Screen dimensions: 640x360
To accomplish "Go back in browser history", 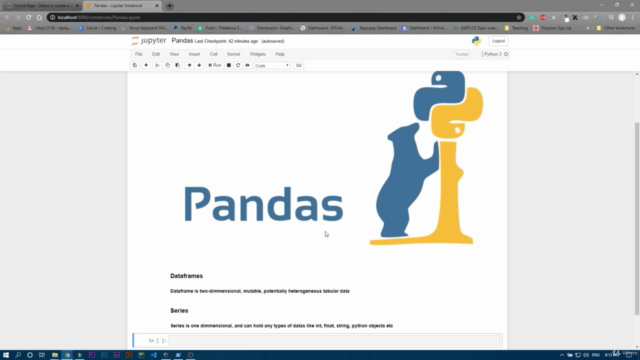I will [7, 18].
